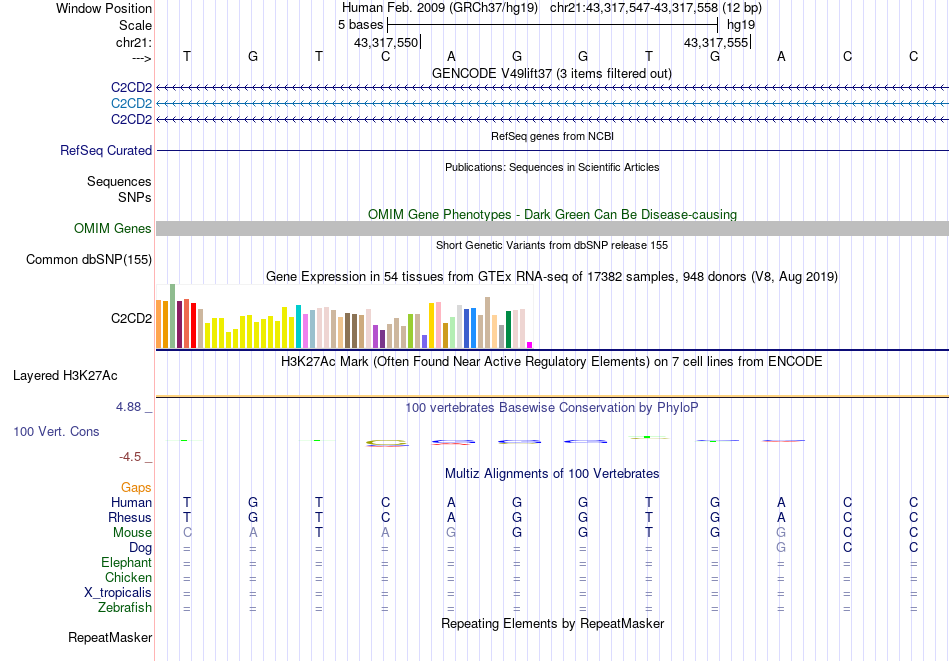Click the 5 bases scale text
950x661 pixels.
(360, 25)
